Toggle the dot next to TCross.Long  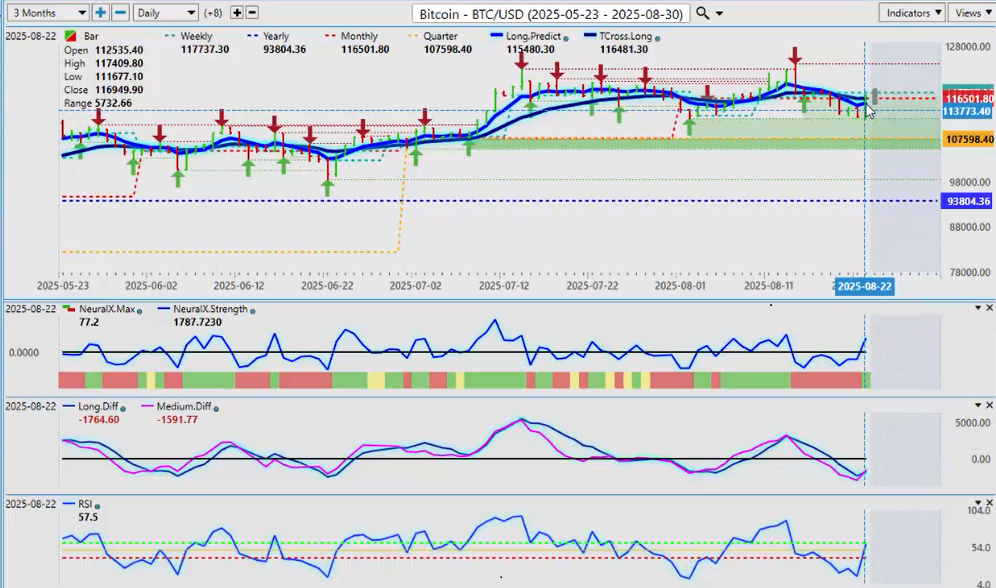pos(656,36)
